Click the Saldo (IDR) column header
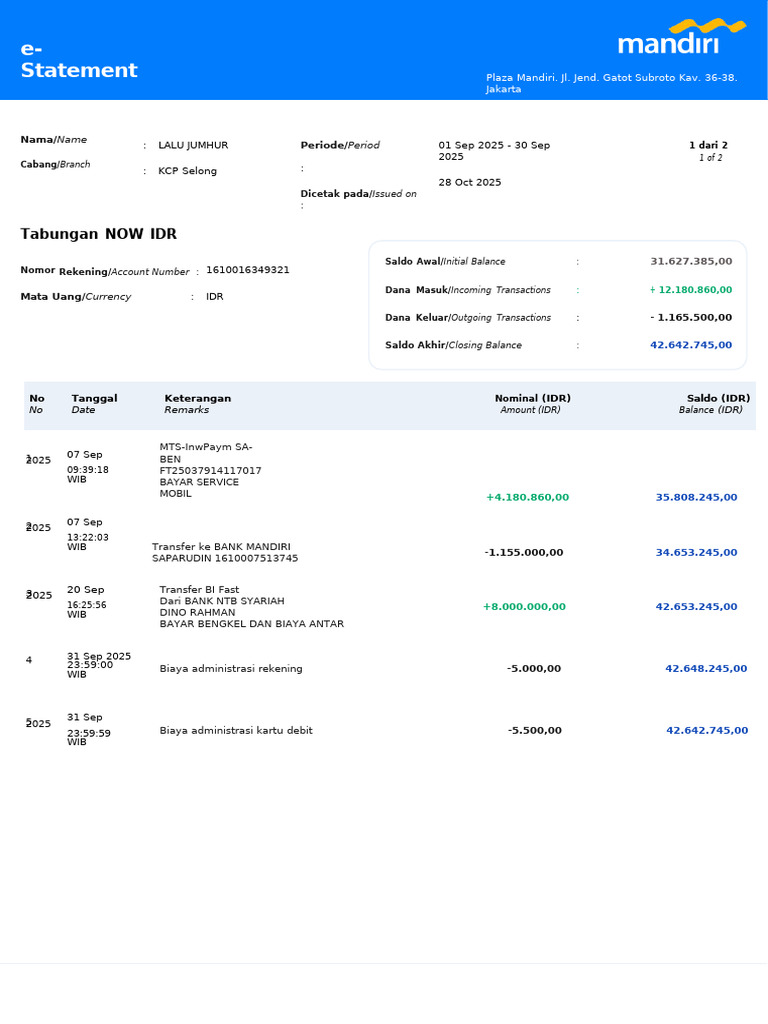Screen dimensions: 768x1024 (718, 398)
